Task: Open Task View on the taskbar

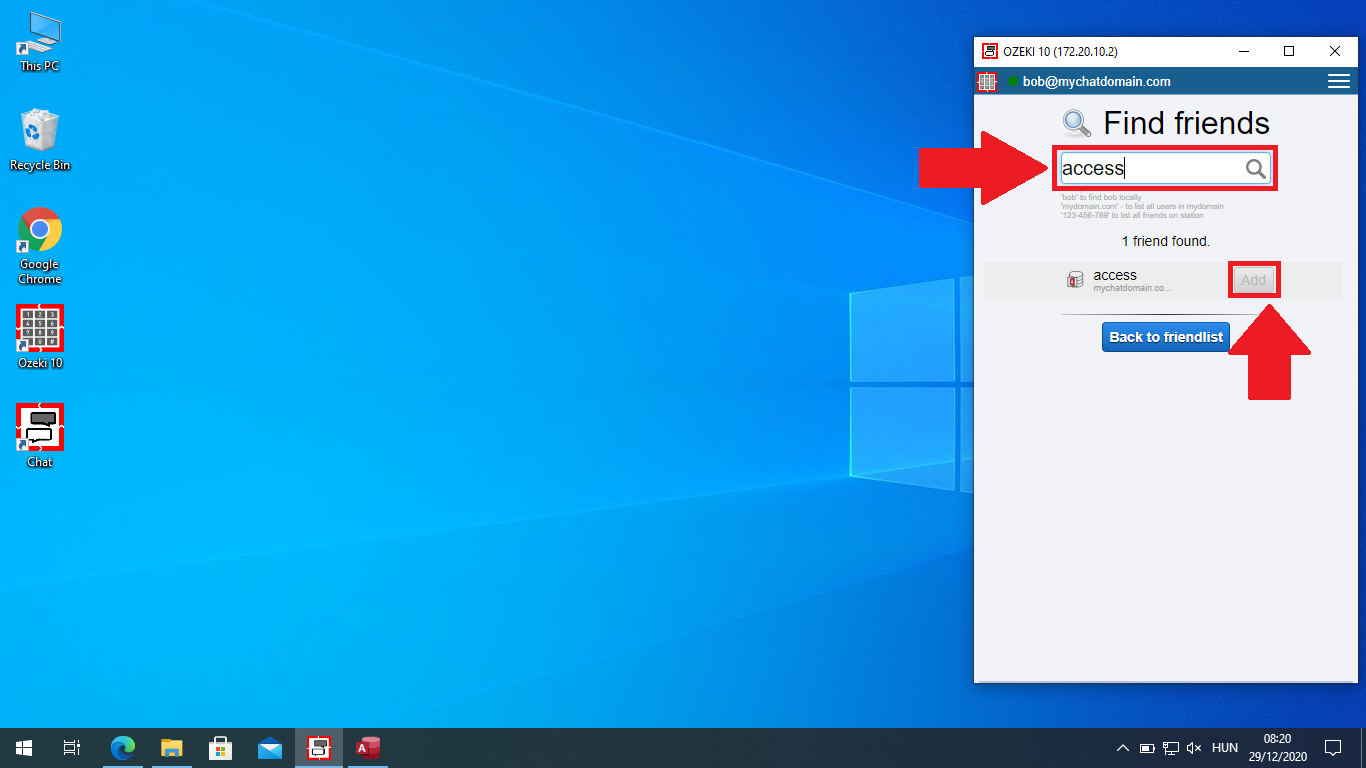Action: [x=72, y=748]
